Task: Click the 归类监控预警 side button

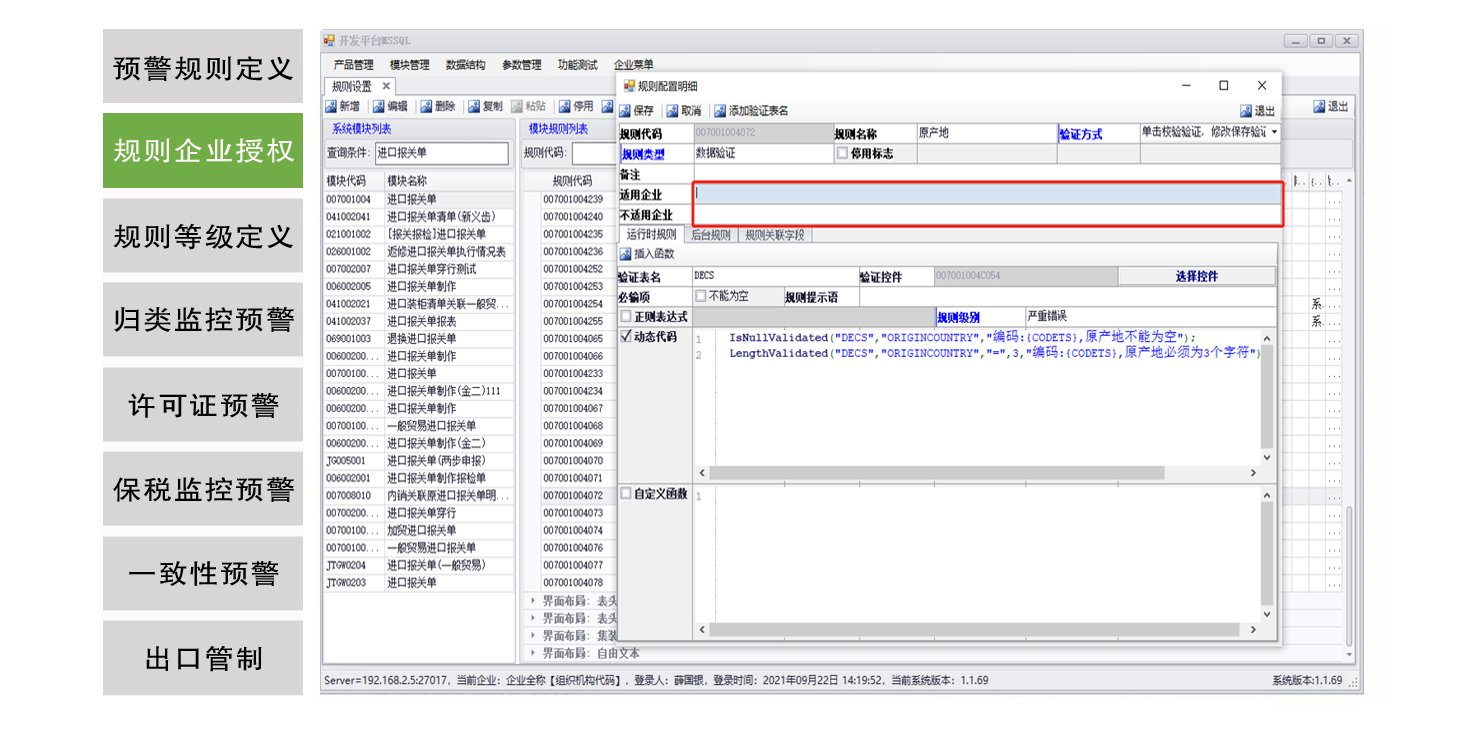Action: [x=203, y=320]
